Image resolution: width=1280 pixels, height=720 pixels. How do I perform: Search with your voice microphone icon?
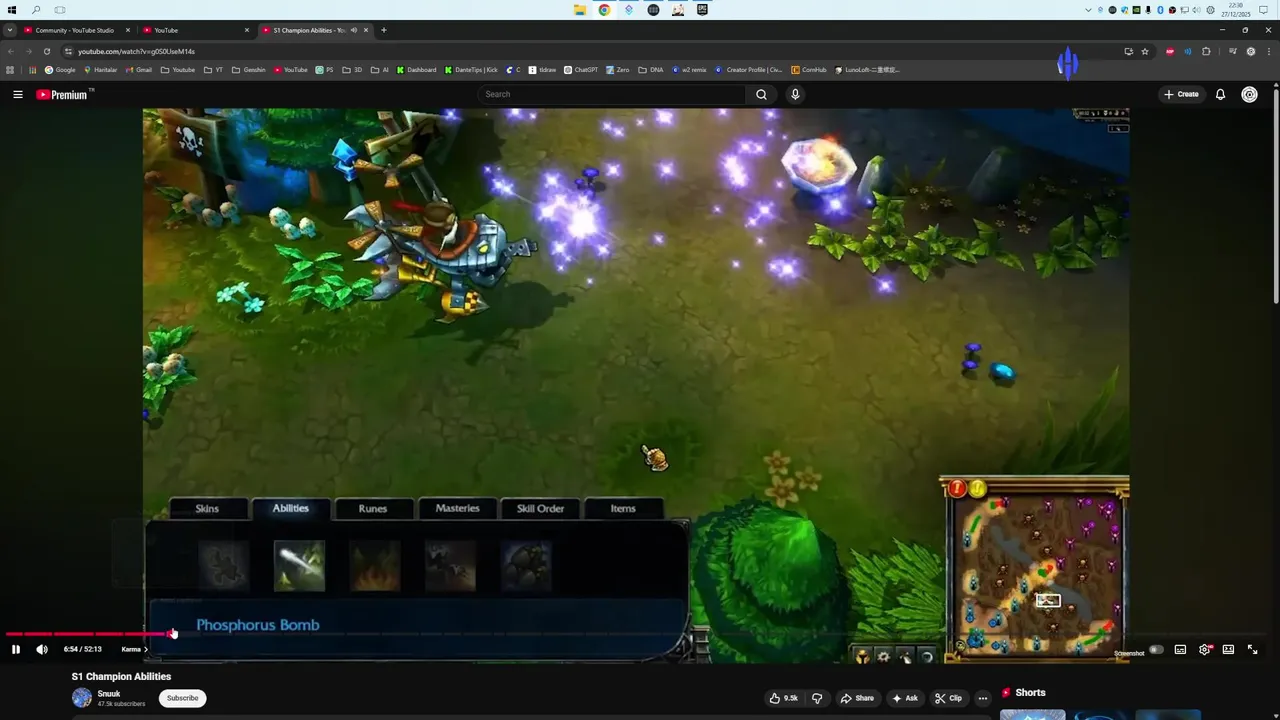pyautogui.click(x=795, y=94)
